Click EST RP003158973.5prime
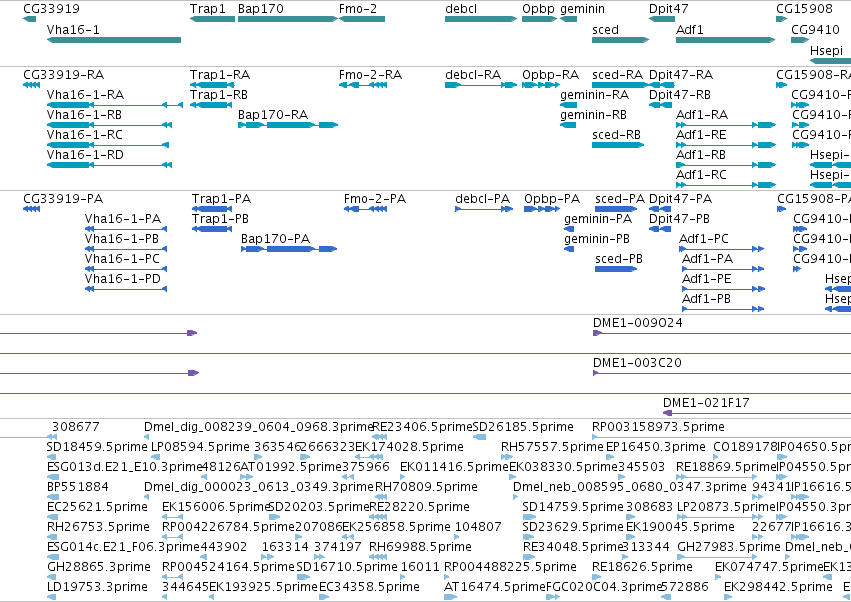 point(658,427)
